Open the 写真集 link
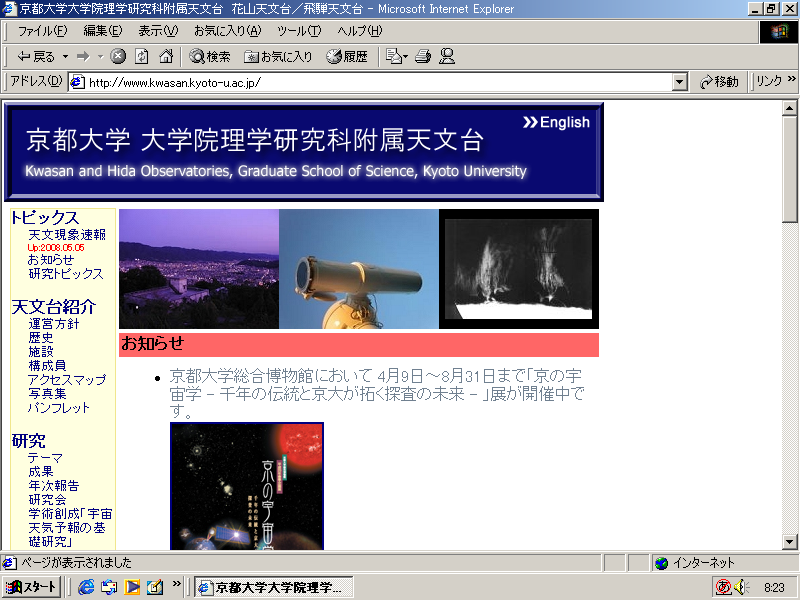The height and width of the screenshot is (600, 800). (x=47, y=393)
